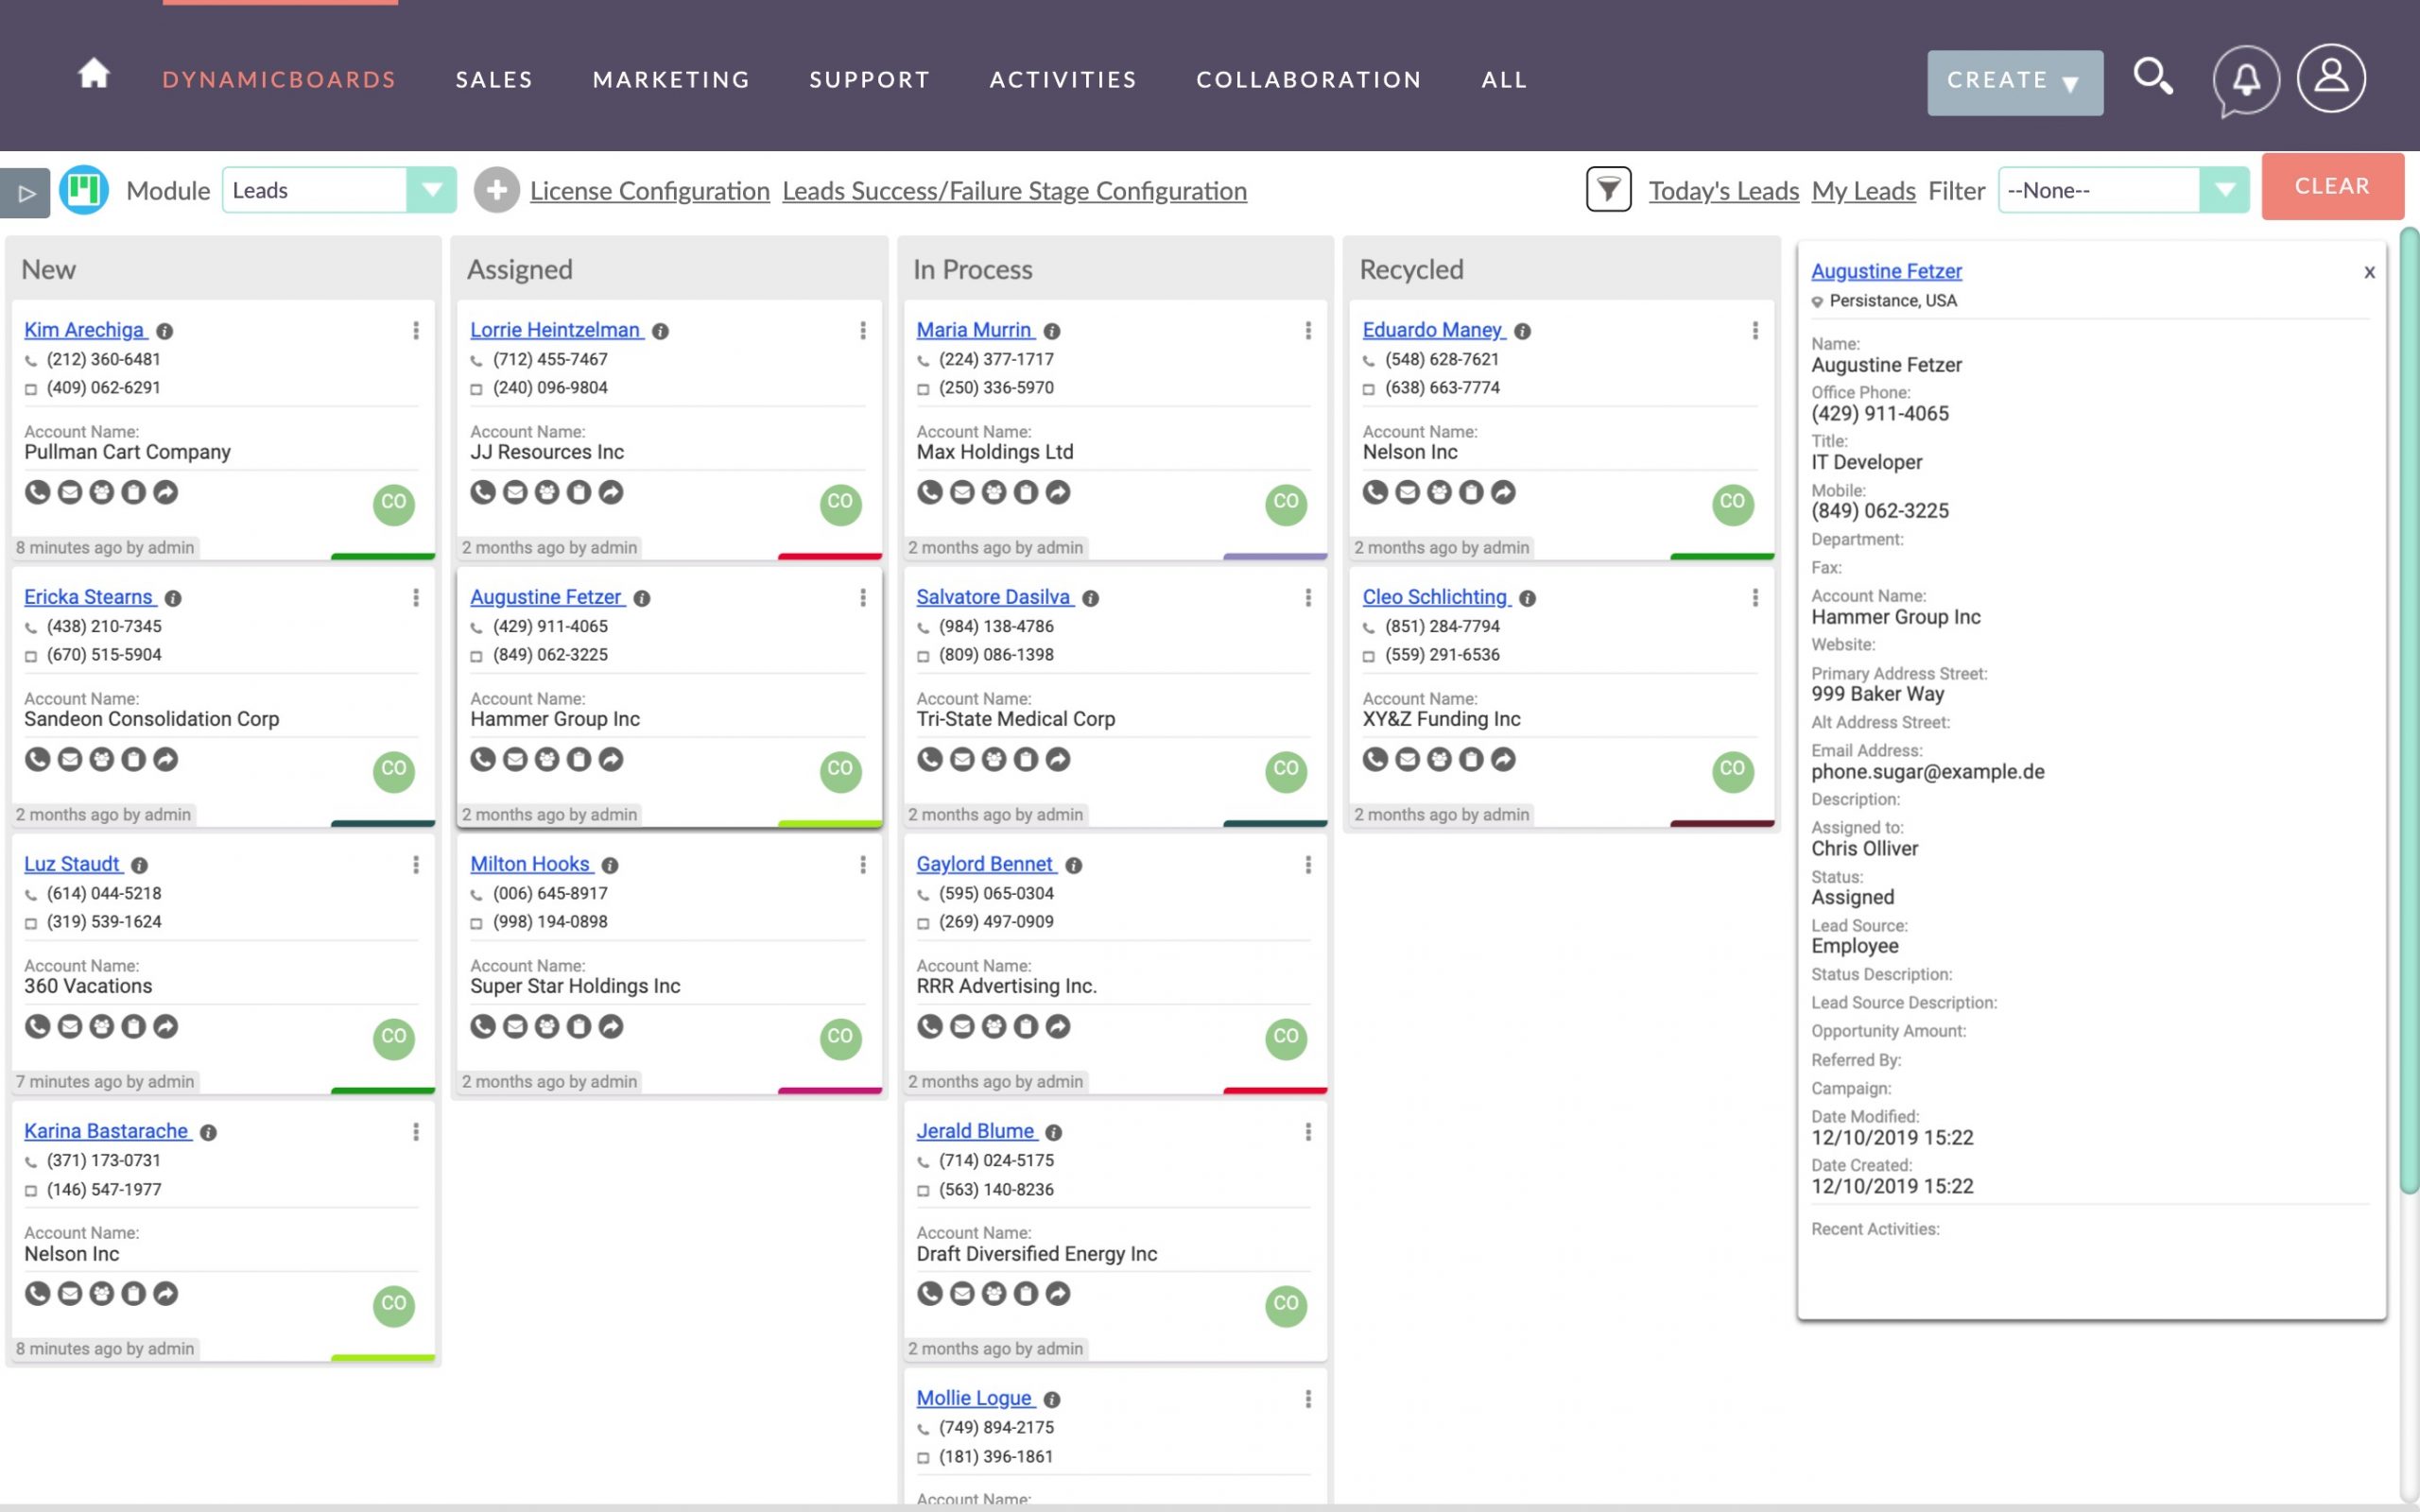Viewport: 2420px width, 1512px height.
Task: Toggle My Leads filter view
Action: point(1862,190)
